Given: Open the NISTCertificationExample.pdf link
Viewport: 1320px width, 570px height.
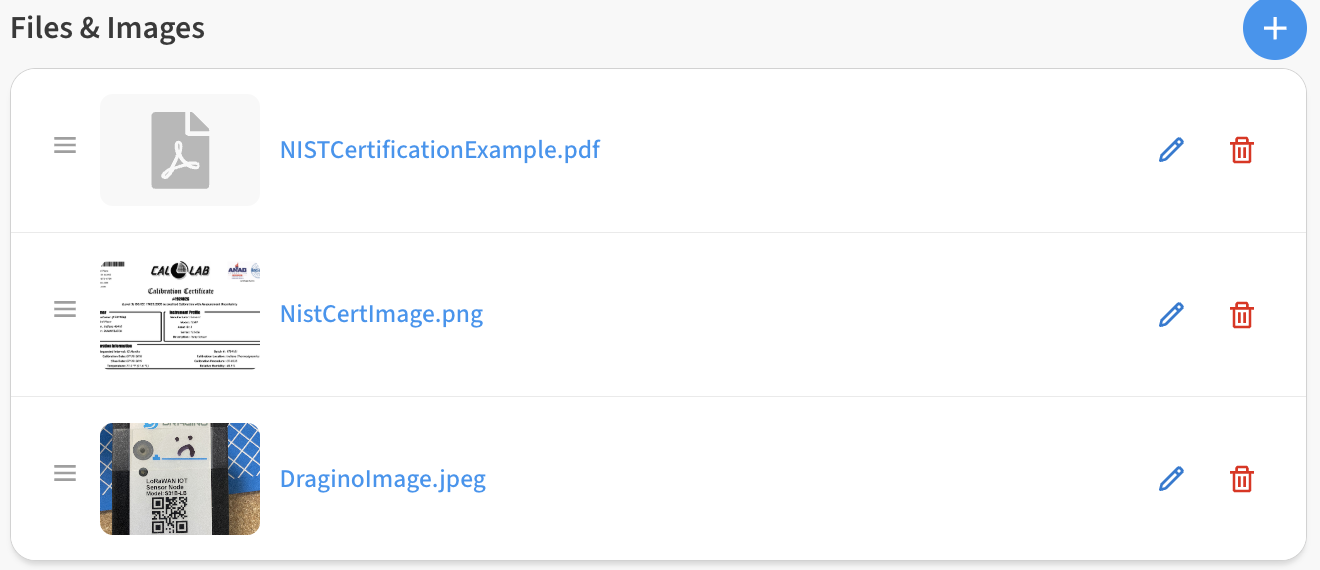Looking at the screenshot, I should click(x=440, y=150).
